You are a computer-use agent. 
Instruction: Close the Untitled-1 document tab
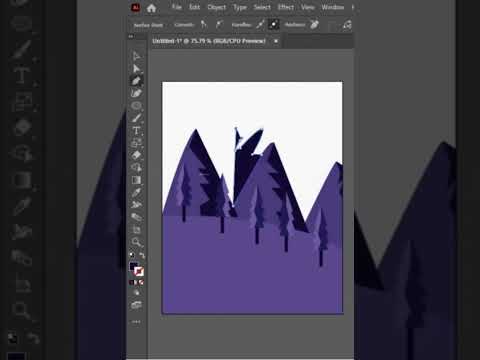tap(276, 41)
